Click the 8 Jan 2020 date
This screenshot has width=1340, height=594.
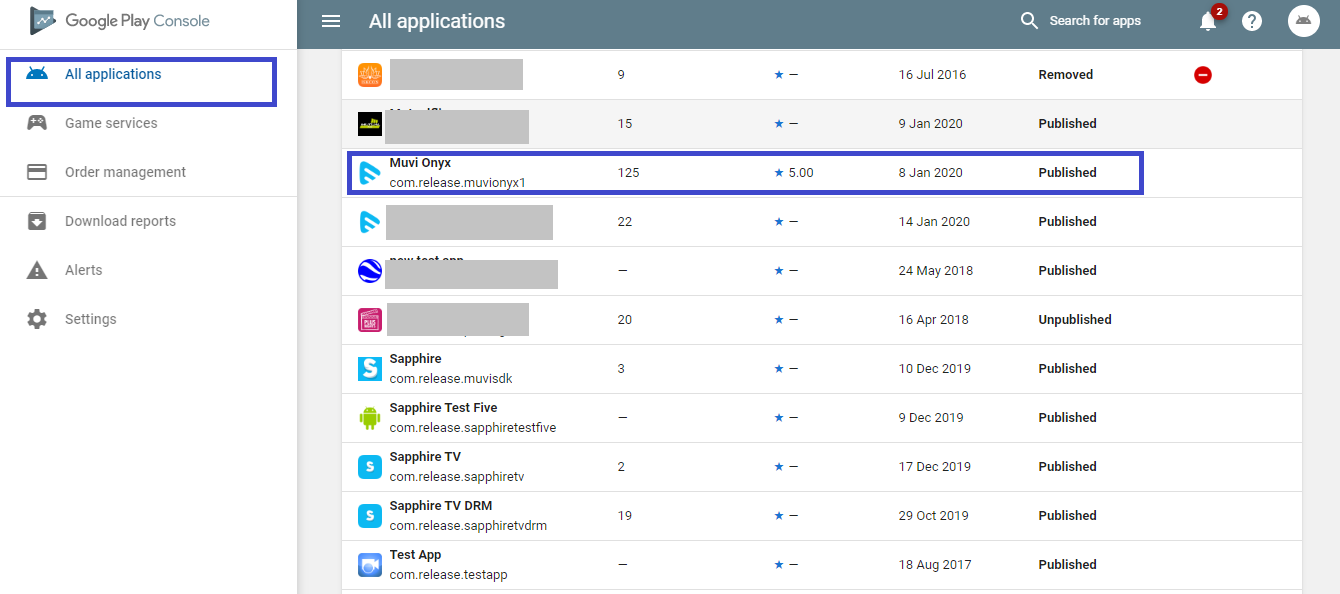click(x=931, y=173)
